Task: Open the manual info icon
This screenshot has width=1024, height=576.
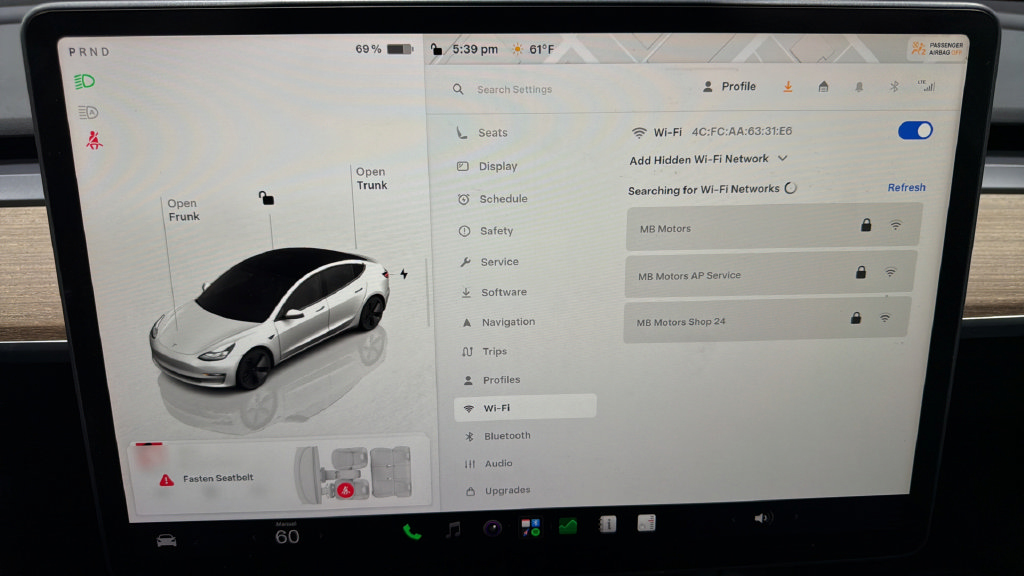Action: click(607, 524)
